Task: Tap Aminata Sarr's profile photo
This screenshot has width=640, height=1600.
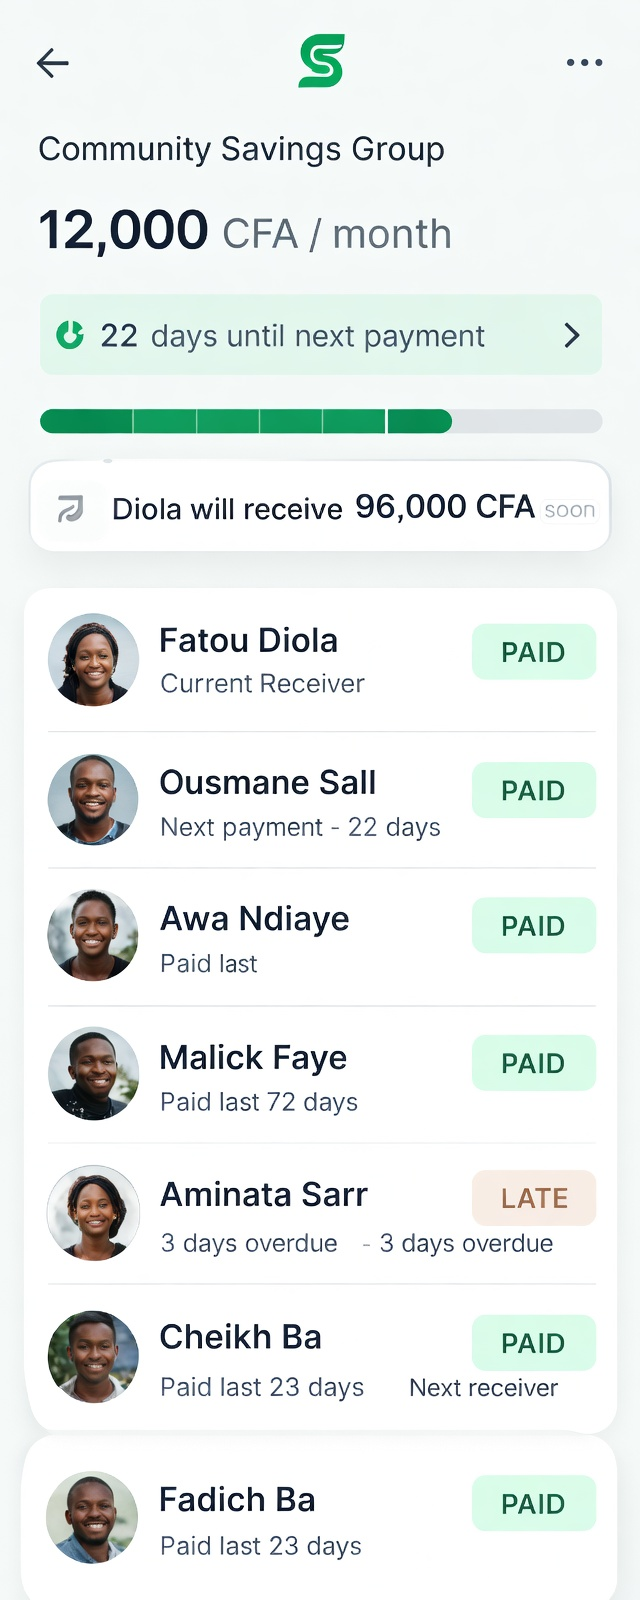Action: [94, 1212]
